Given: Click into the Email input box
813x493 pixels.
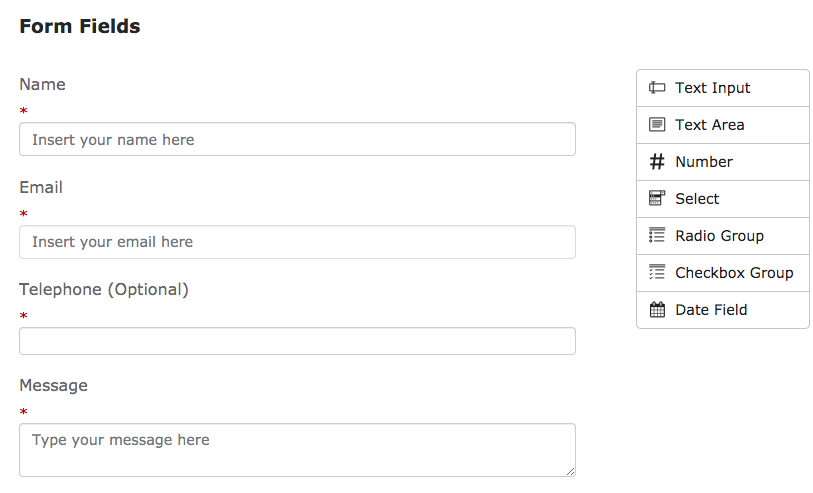Looking at the screenshot, I should click(x=297, y=242).
